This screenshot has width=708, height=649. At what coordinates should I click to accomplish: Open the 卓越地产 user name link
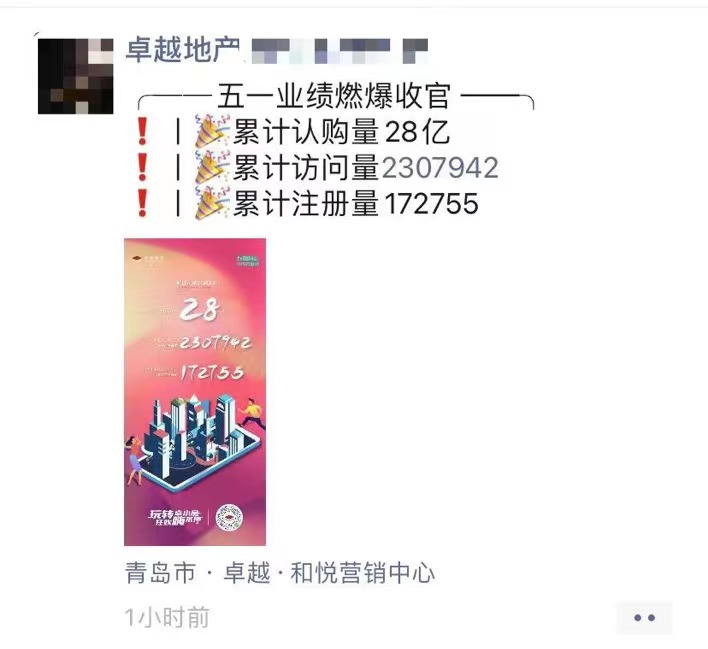coord(182,49)
